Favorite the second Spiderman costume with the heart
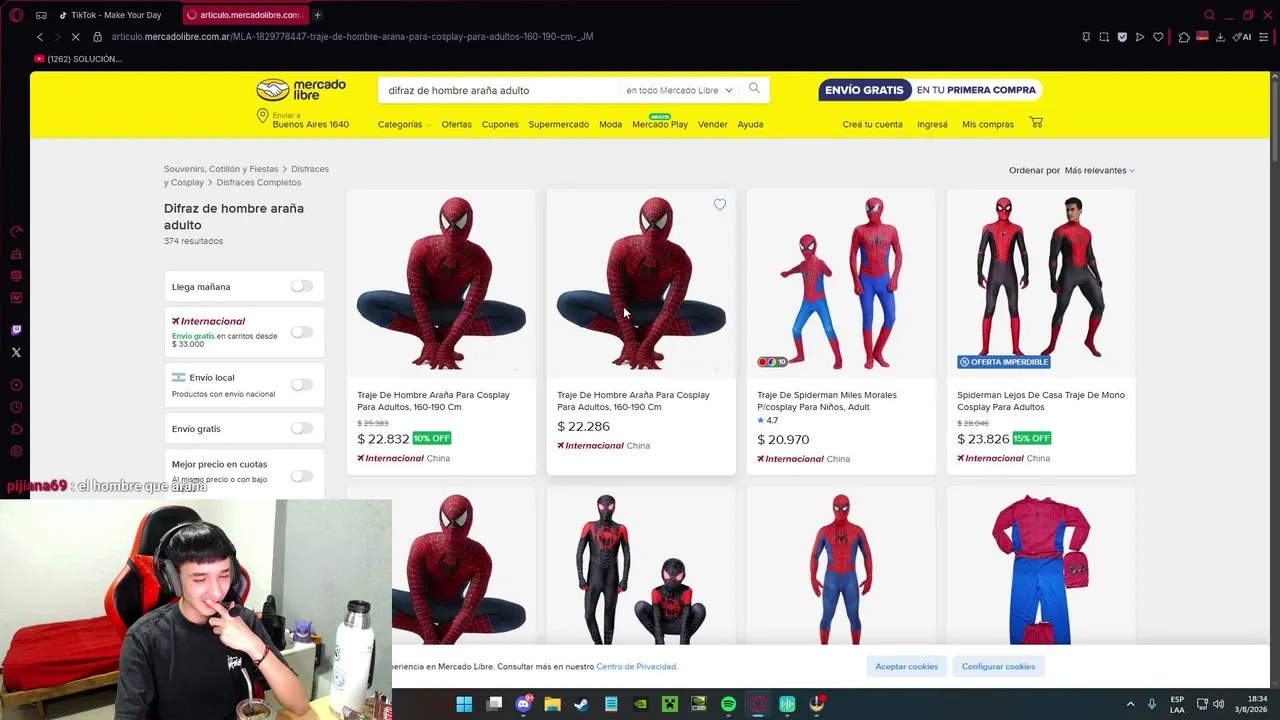Screen dimensions: 1280x720 [720, 205]
